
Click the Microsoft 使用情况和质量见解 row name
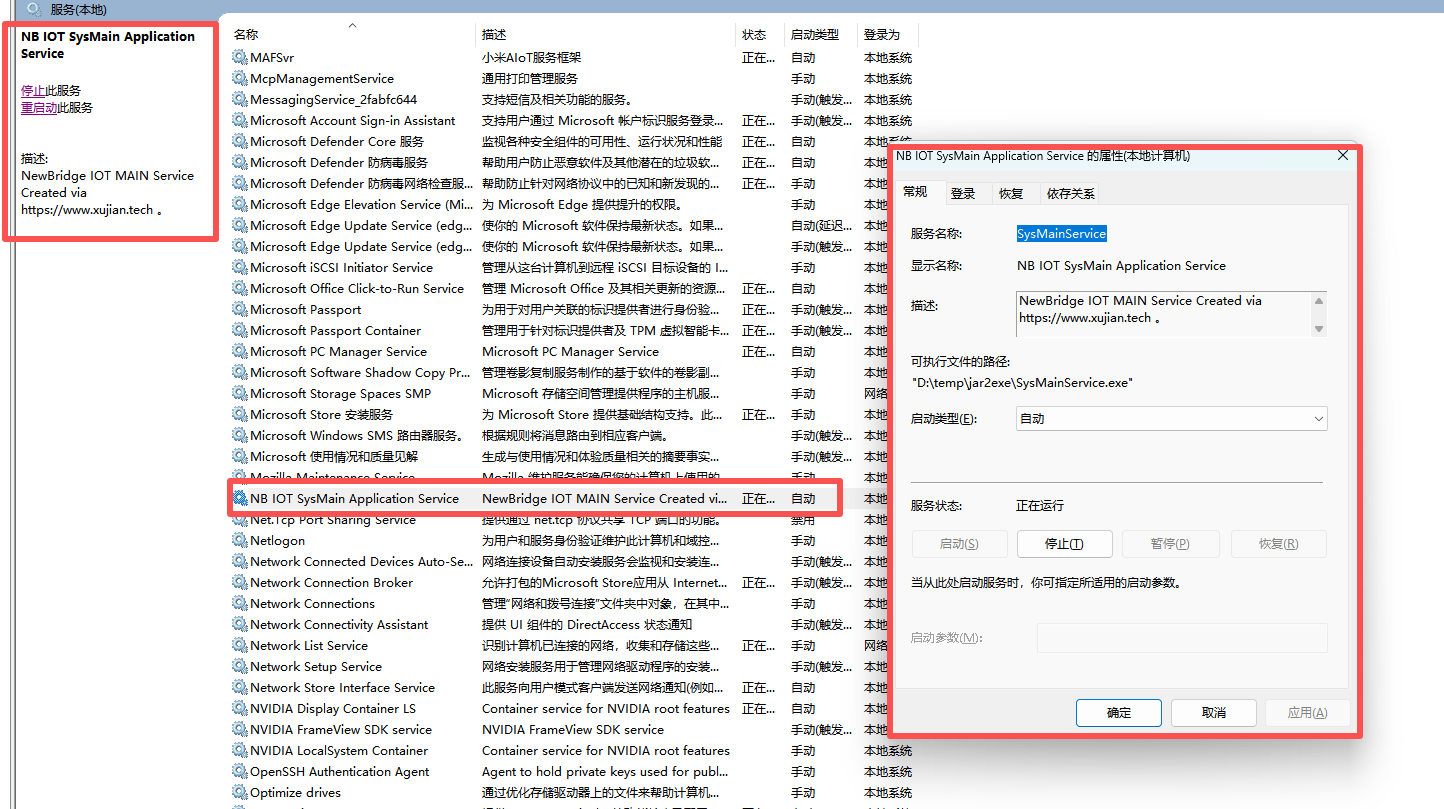[x=334, y=457]
